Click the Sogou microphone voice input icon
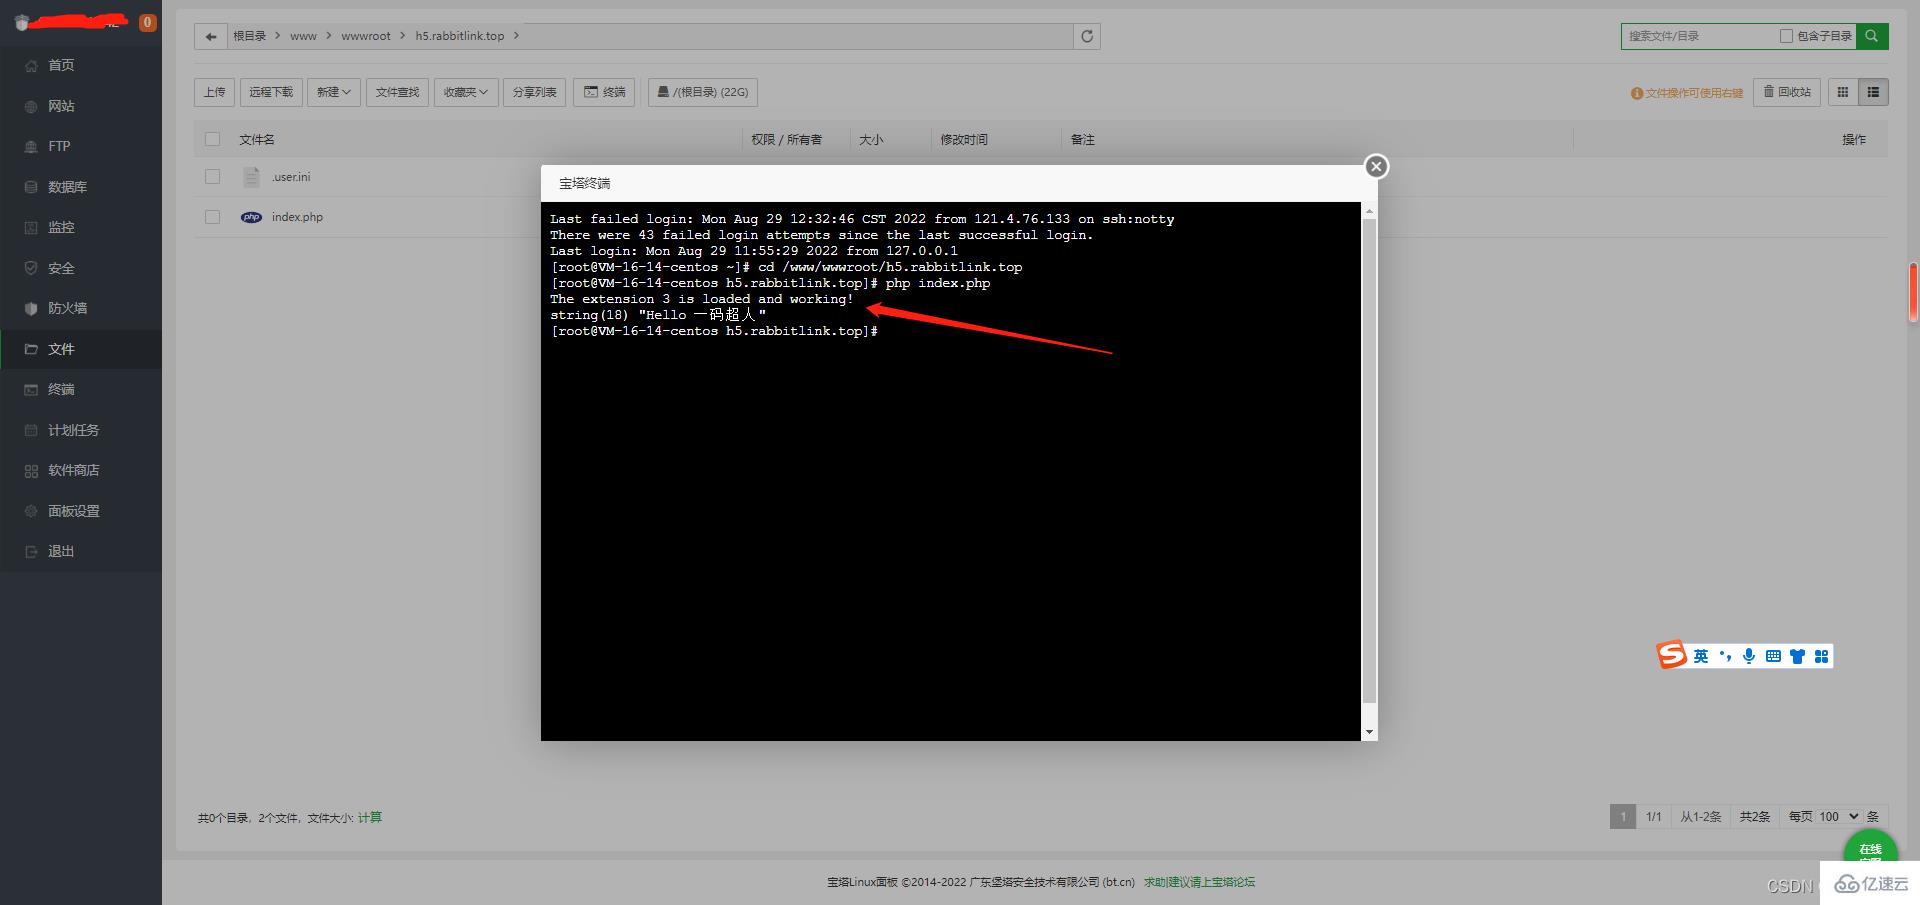The height and width of the screenshot is (905, 1920). 1749,656
